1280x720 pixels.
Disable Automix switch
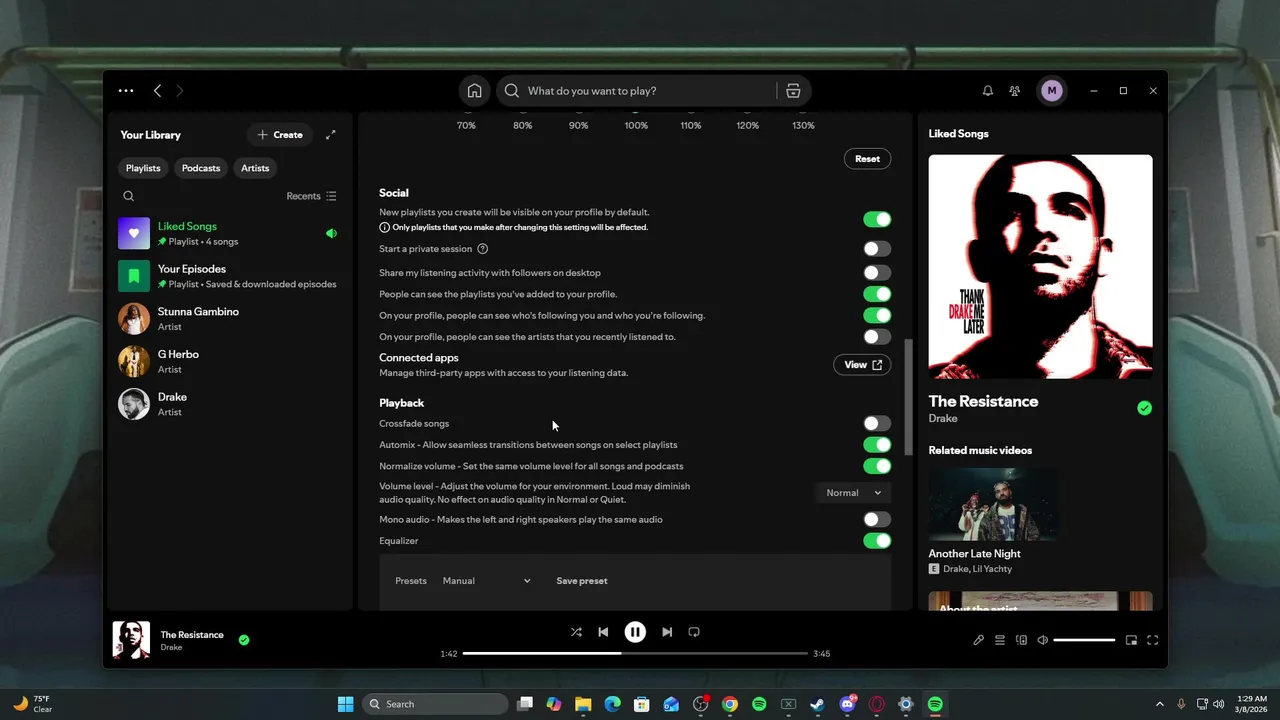coord(877,445)
